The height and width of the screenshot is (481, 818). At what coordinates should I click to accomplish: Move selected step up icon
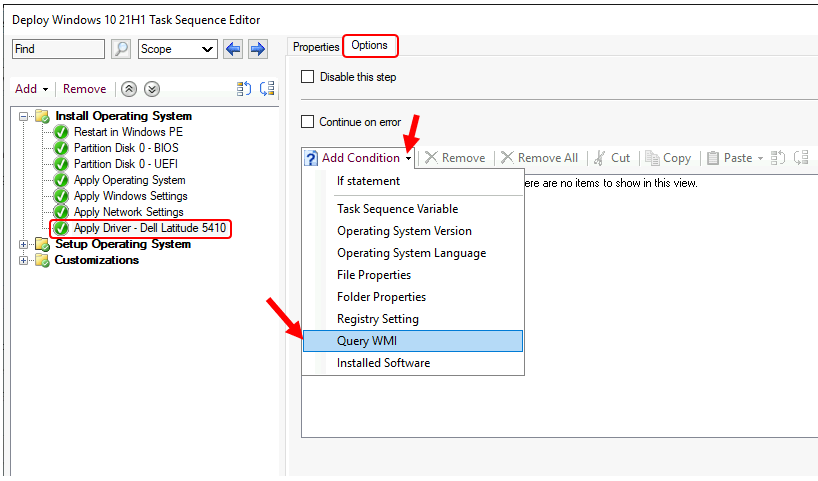pyautogui.click(x=129, y=89)
